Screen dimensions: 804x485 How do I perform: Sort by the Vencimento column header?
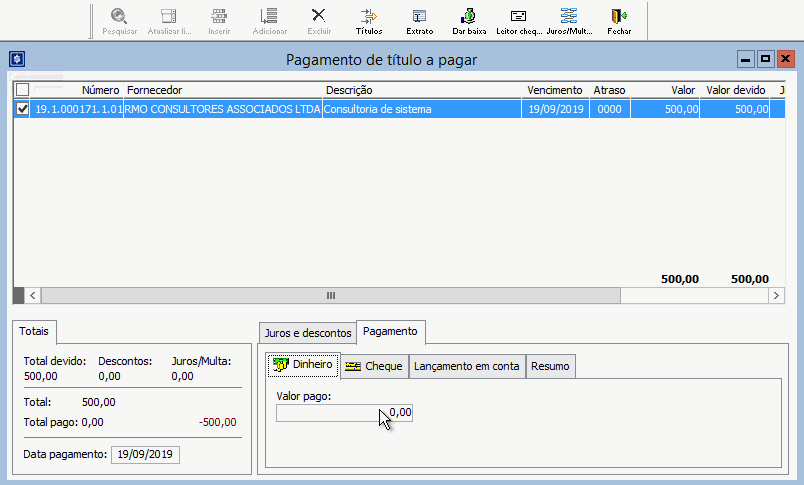554,90
